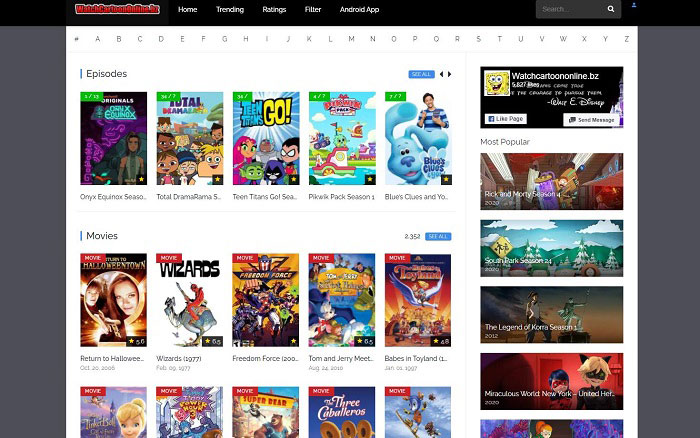Open the Filter menu

[x=313, y=9]
